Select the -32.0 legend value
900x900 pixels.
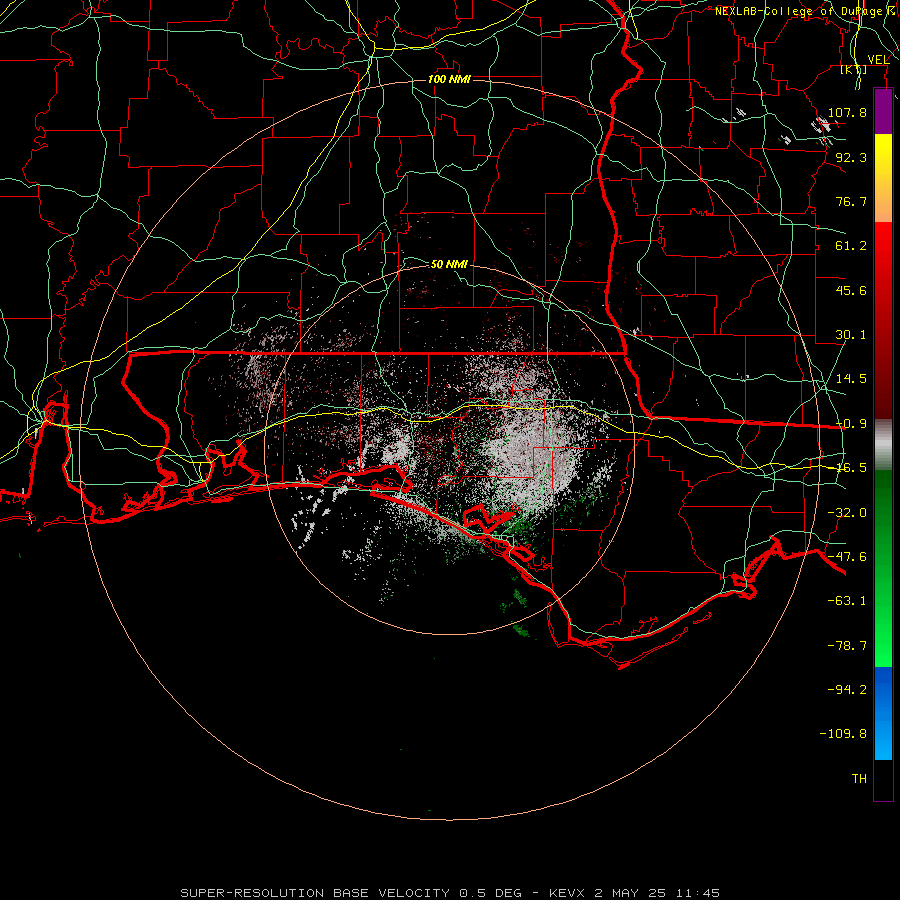847,513
